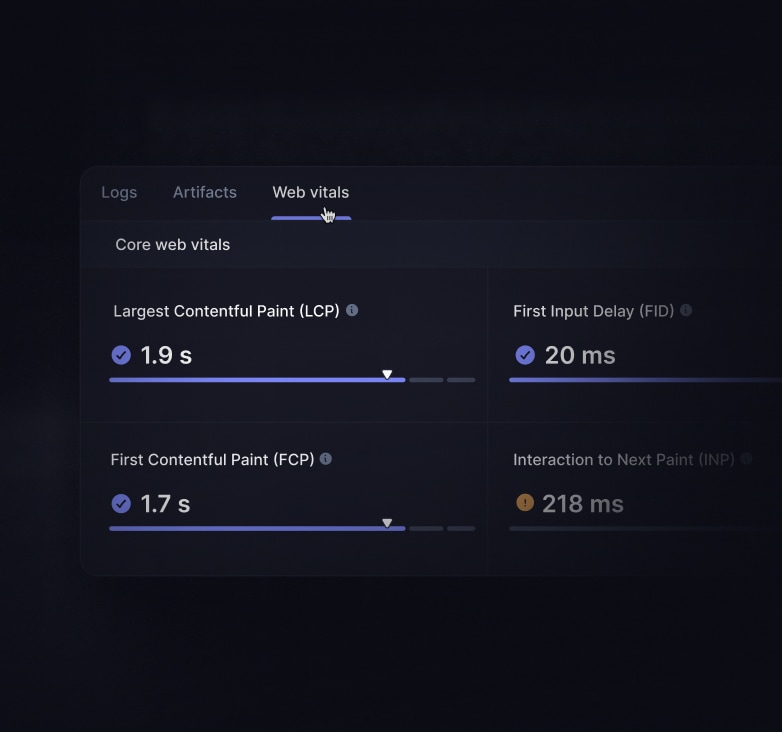Click the Core web vitals heading
782x732 pixels.
[173, 245]
